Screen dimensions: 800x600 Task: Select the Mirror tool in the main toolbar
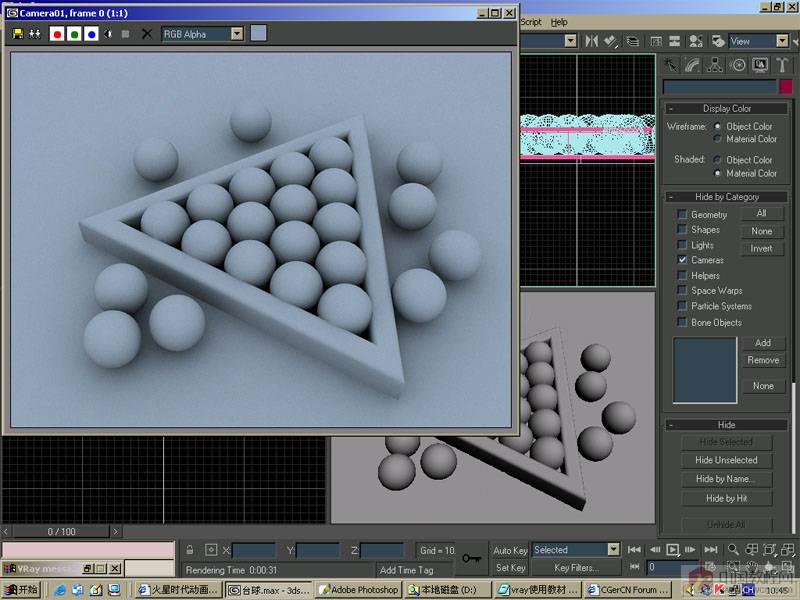tap(591, 41)
